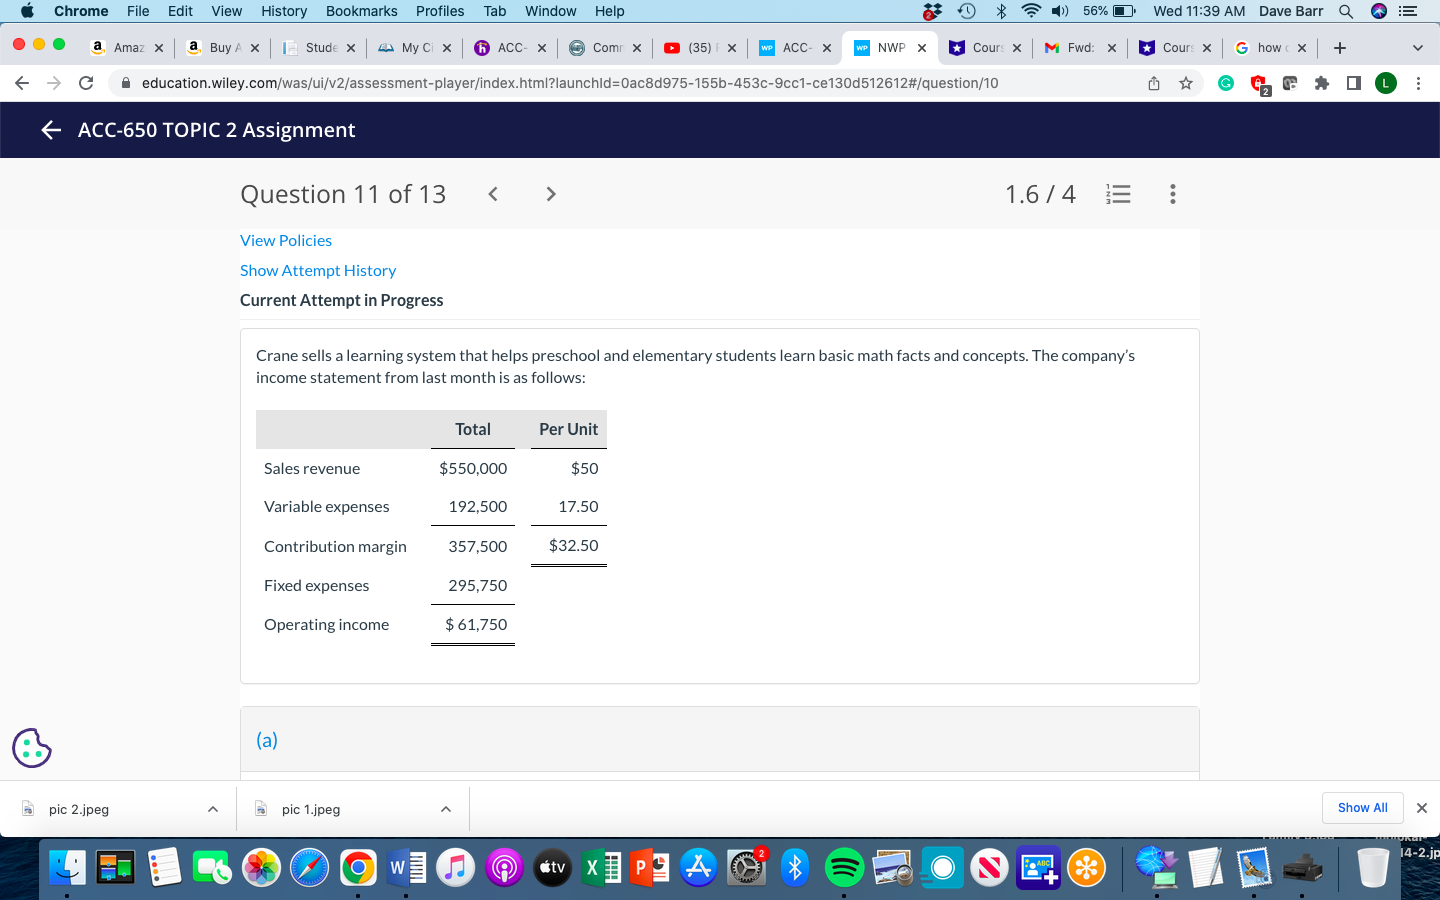Open PowerPoint from the dock
The height and width of the screenshot is (900, 1440).
click(x=649, y=868)
